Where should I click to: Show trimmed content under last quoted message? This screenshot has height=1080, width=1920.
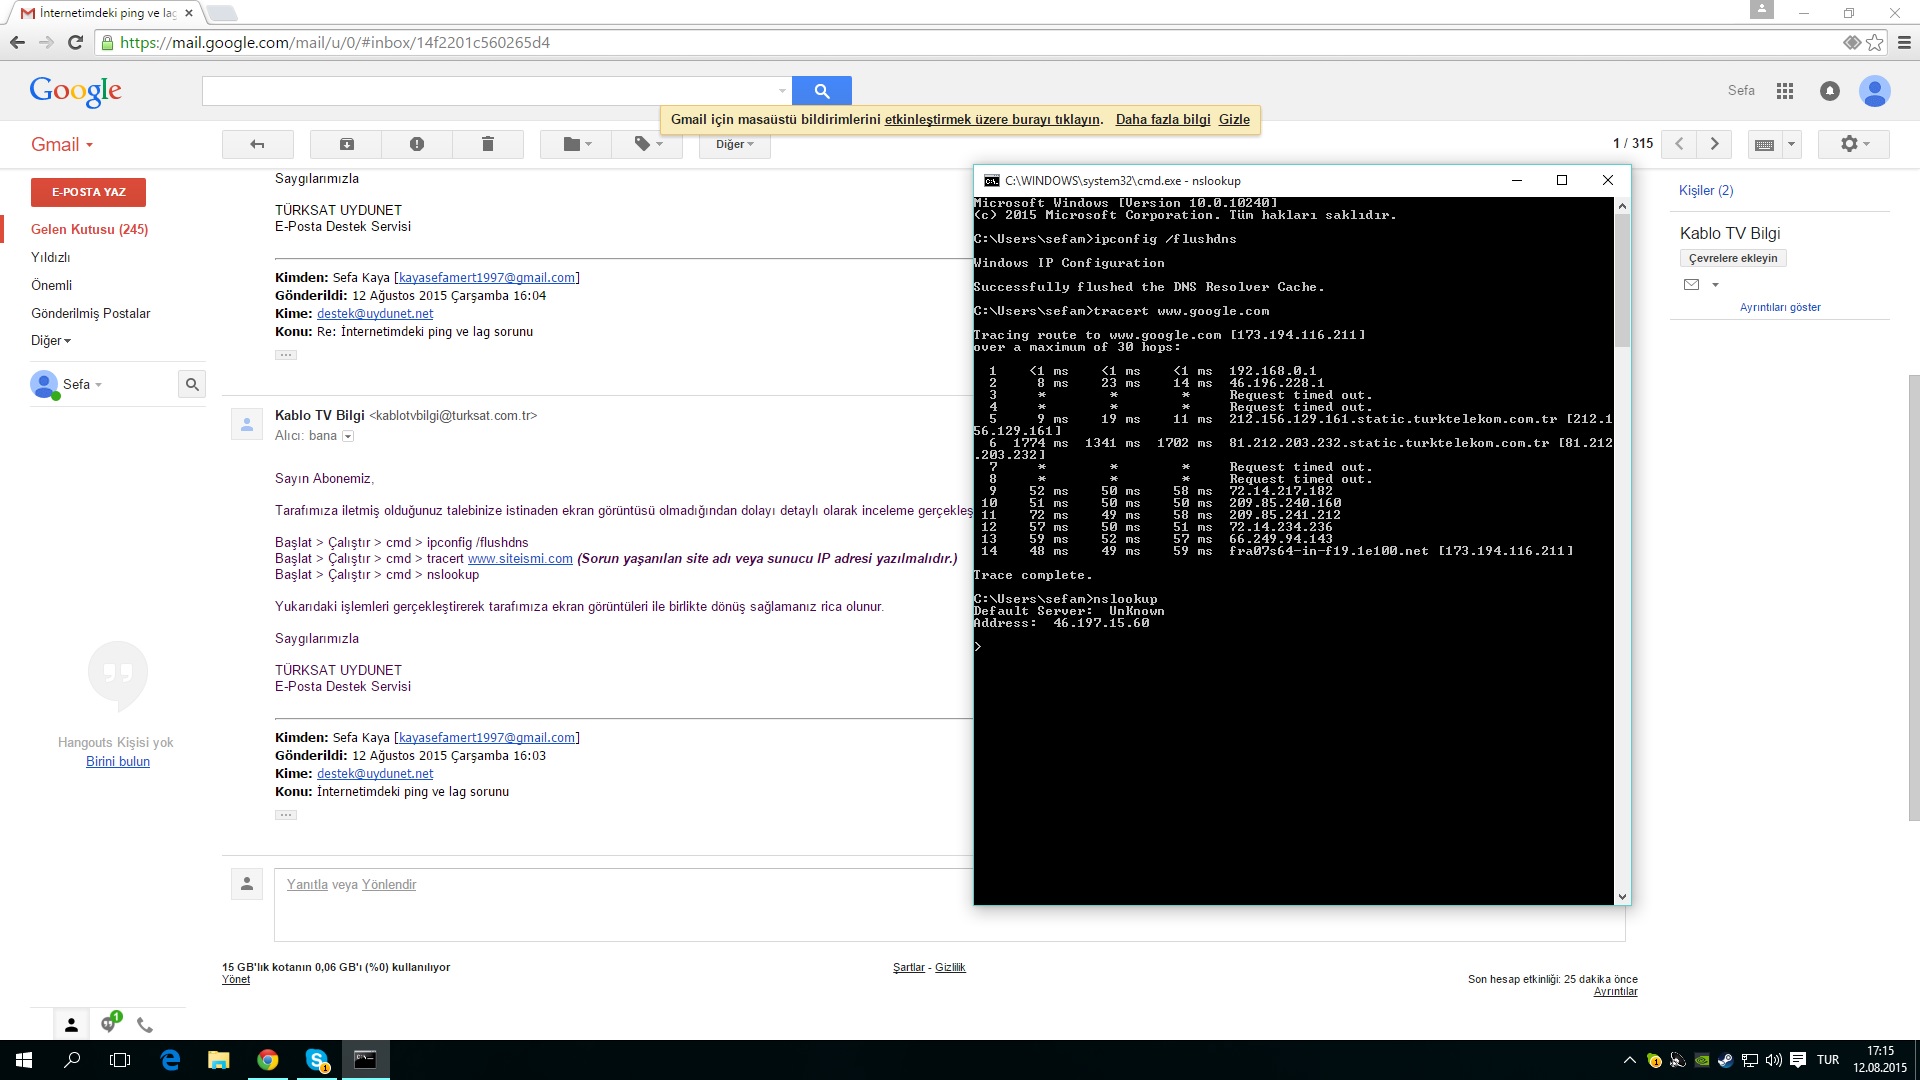(x=286, y=815)
